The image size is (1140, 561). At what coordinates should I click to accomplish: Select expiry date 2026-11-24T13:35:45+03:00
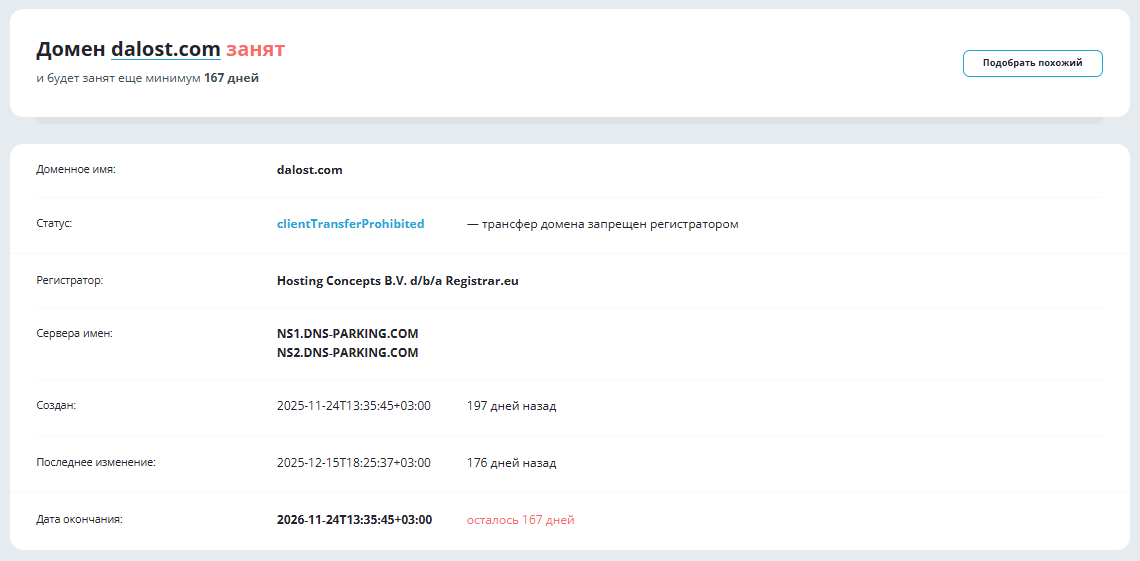[355, 520]
